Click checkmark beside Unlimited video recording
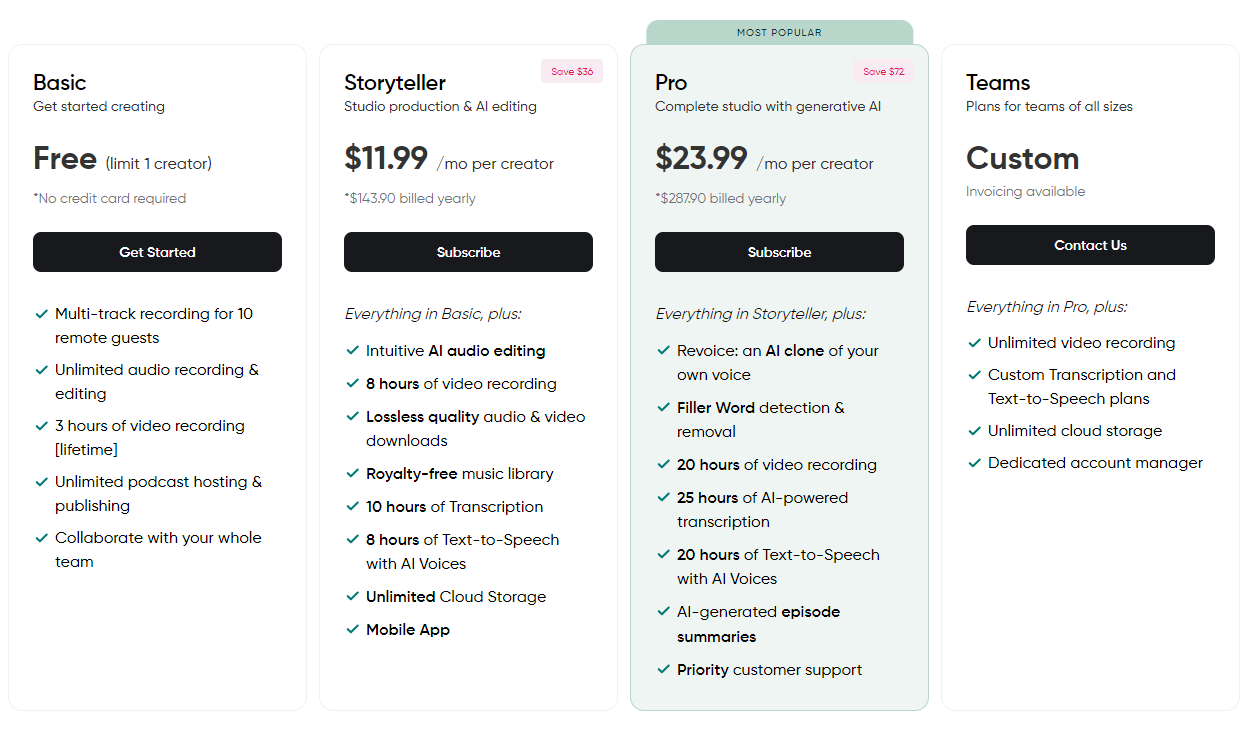The width and height of the screenshot is (1253, 732). click(x=974, y=343)
